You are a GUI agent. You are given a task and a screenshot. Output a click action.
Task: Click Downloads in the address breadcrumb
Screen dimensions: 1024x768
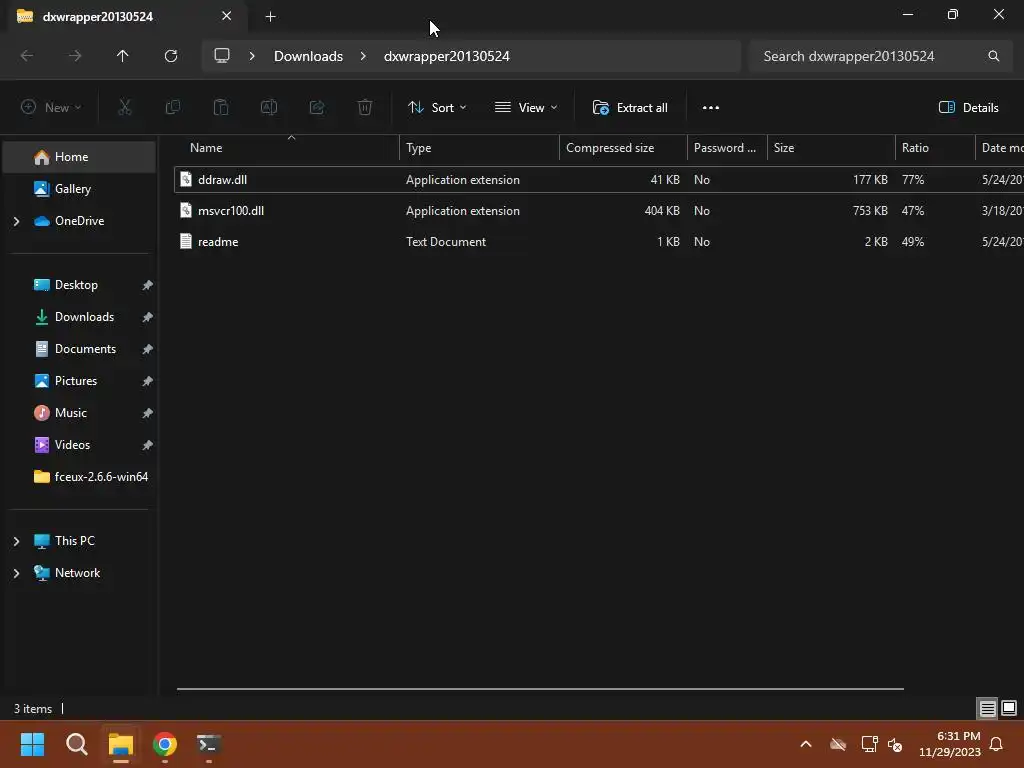tap(308, 56)
